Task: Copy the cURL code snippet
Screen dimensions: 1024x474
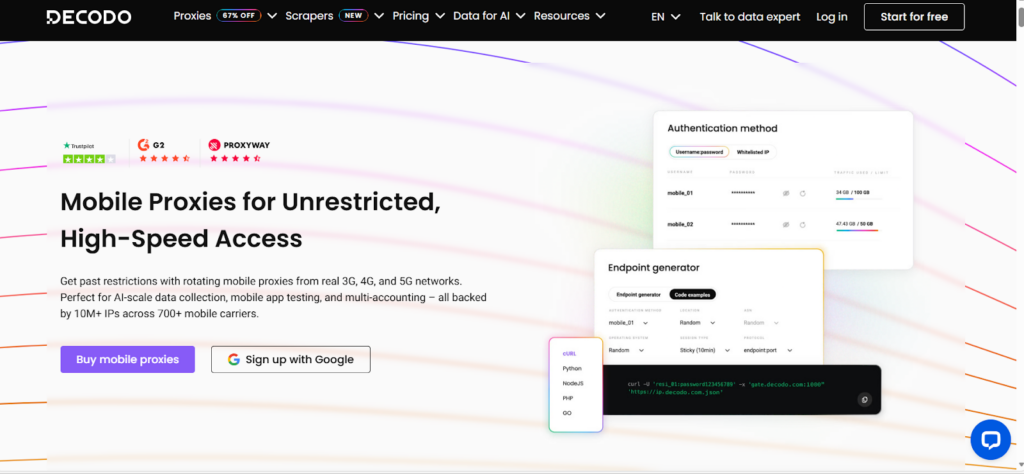Action: click(x=864, y=400)
